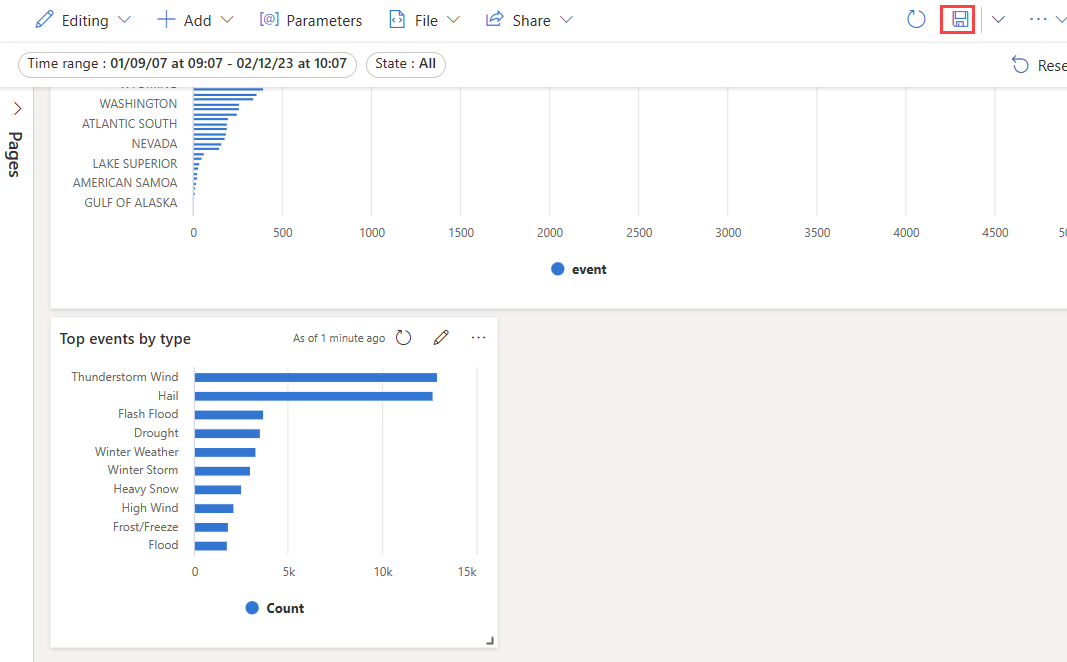Edit the Top events by type tile
Image resolution: width=1067 pixels, height=662 pixels.
tap(441, 338)
